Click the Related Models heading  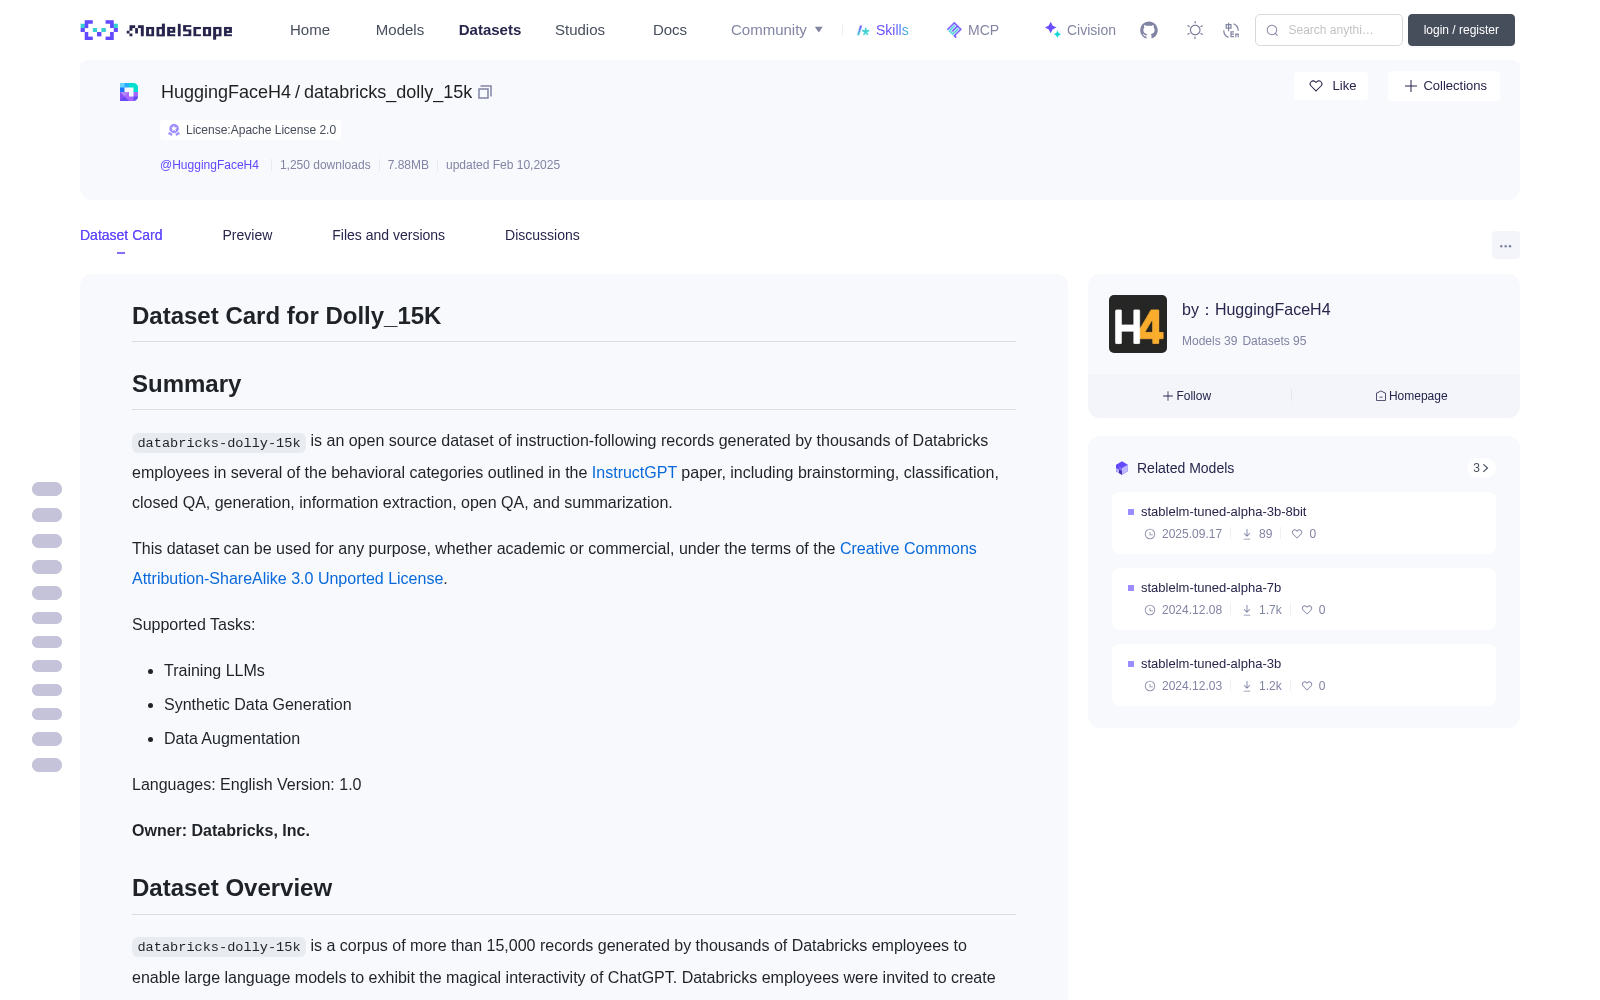pos(1185,468)
